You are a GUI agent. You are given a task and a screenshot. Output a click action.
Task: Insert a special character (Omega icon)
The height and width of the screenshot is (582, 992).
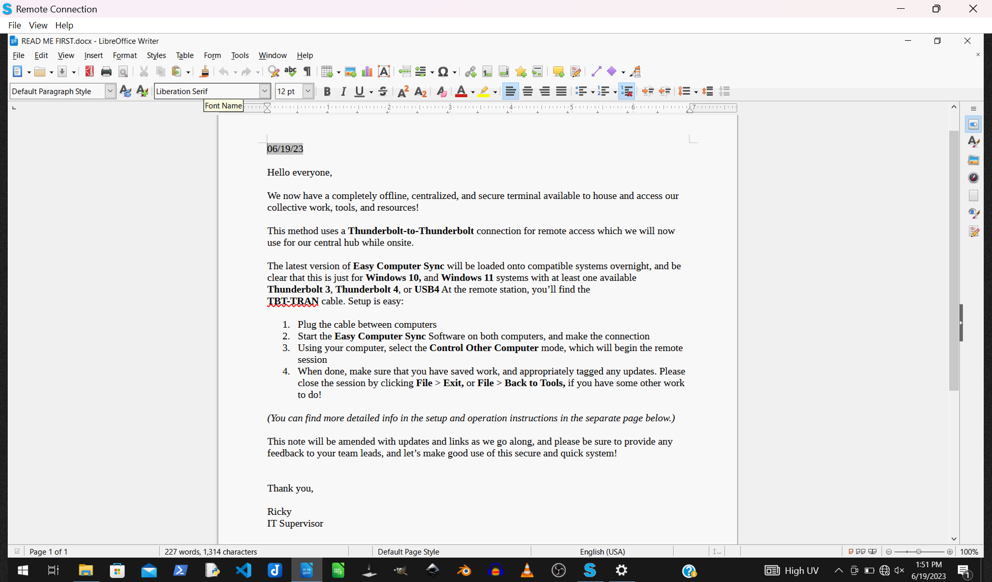pyautogui.click(x=443, y=72)
